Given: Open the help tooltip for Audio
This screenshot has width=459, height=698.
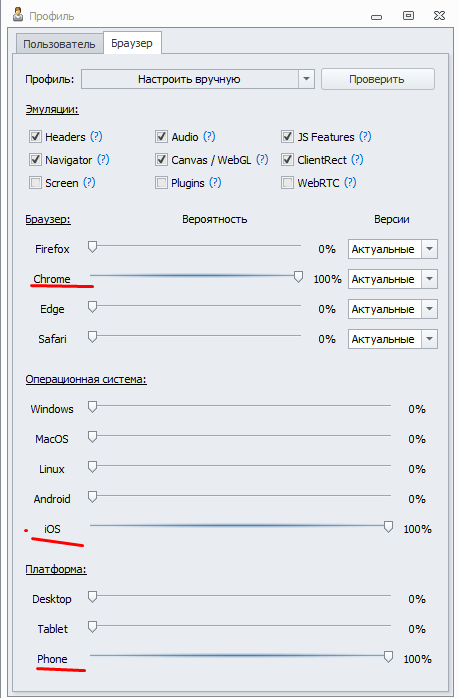Looking at the screenshot, I should pos(209,137).
